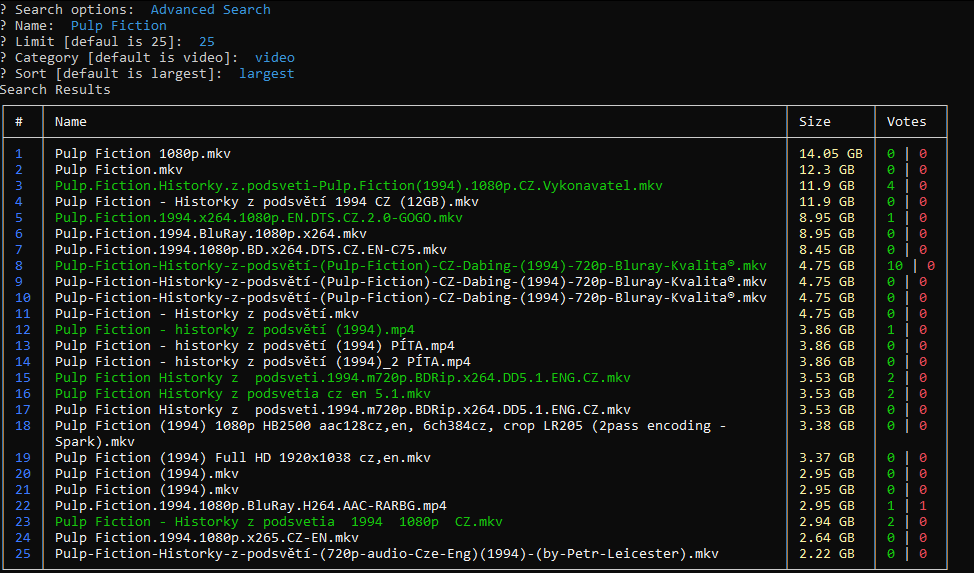Click the '3.38 GB' size cell
This screenshot has width=974, height=573.
point(827,426)
